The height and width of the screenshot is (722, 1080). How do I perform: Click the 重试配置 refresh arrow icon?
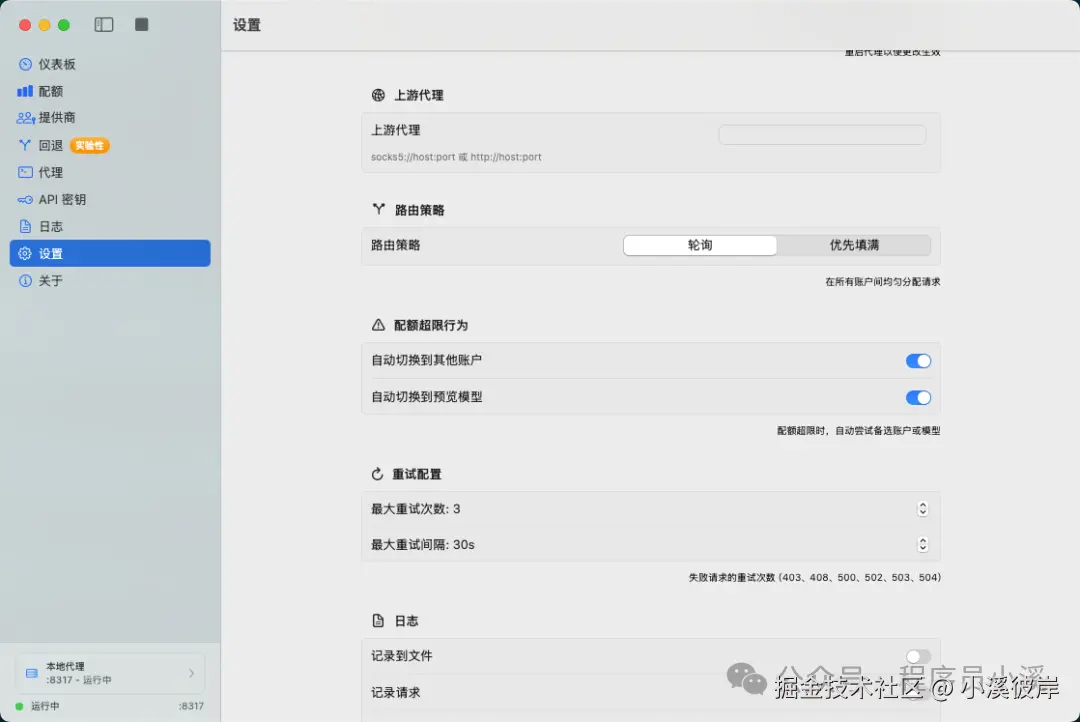377,474
